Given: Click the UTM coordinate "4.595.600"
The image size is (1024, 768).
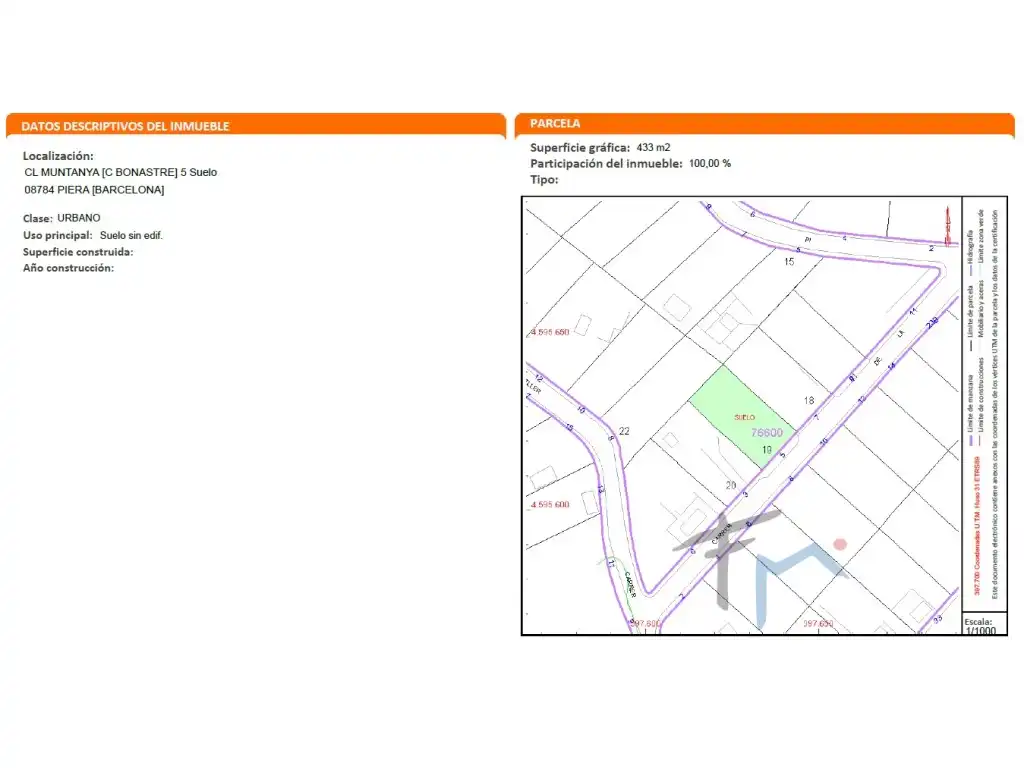Looking at the screenshot, I should coord(550,505).
